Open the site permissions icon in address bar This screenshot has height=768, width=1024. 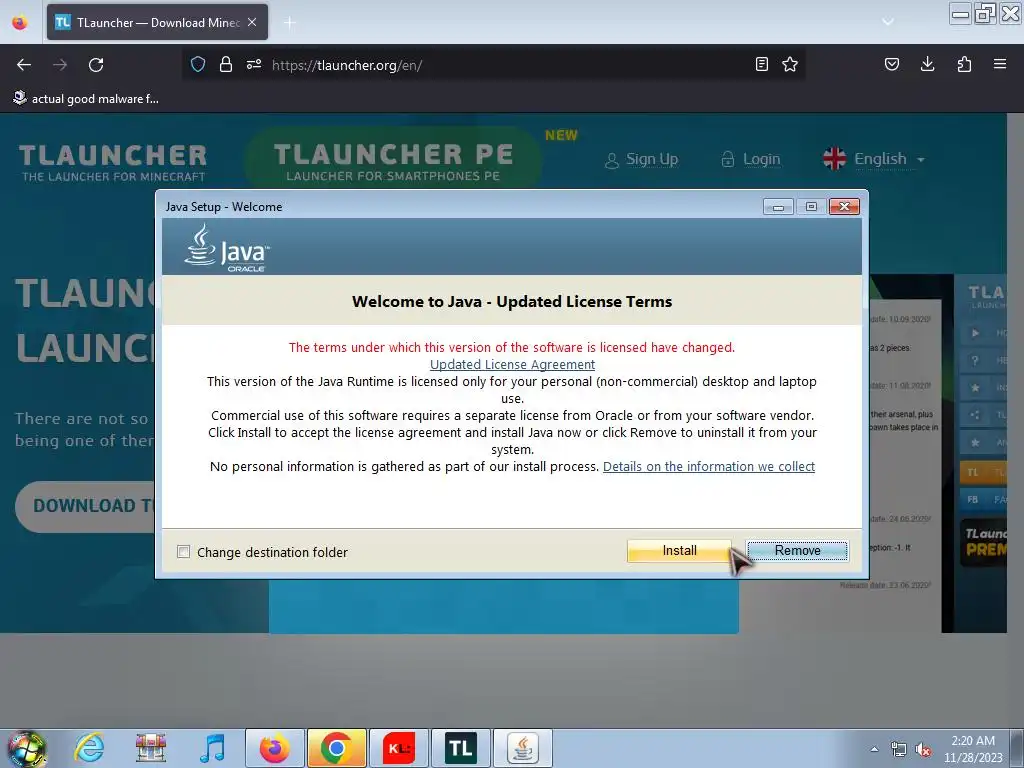click(254, 64)
